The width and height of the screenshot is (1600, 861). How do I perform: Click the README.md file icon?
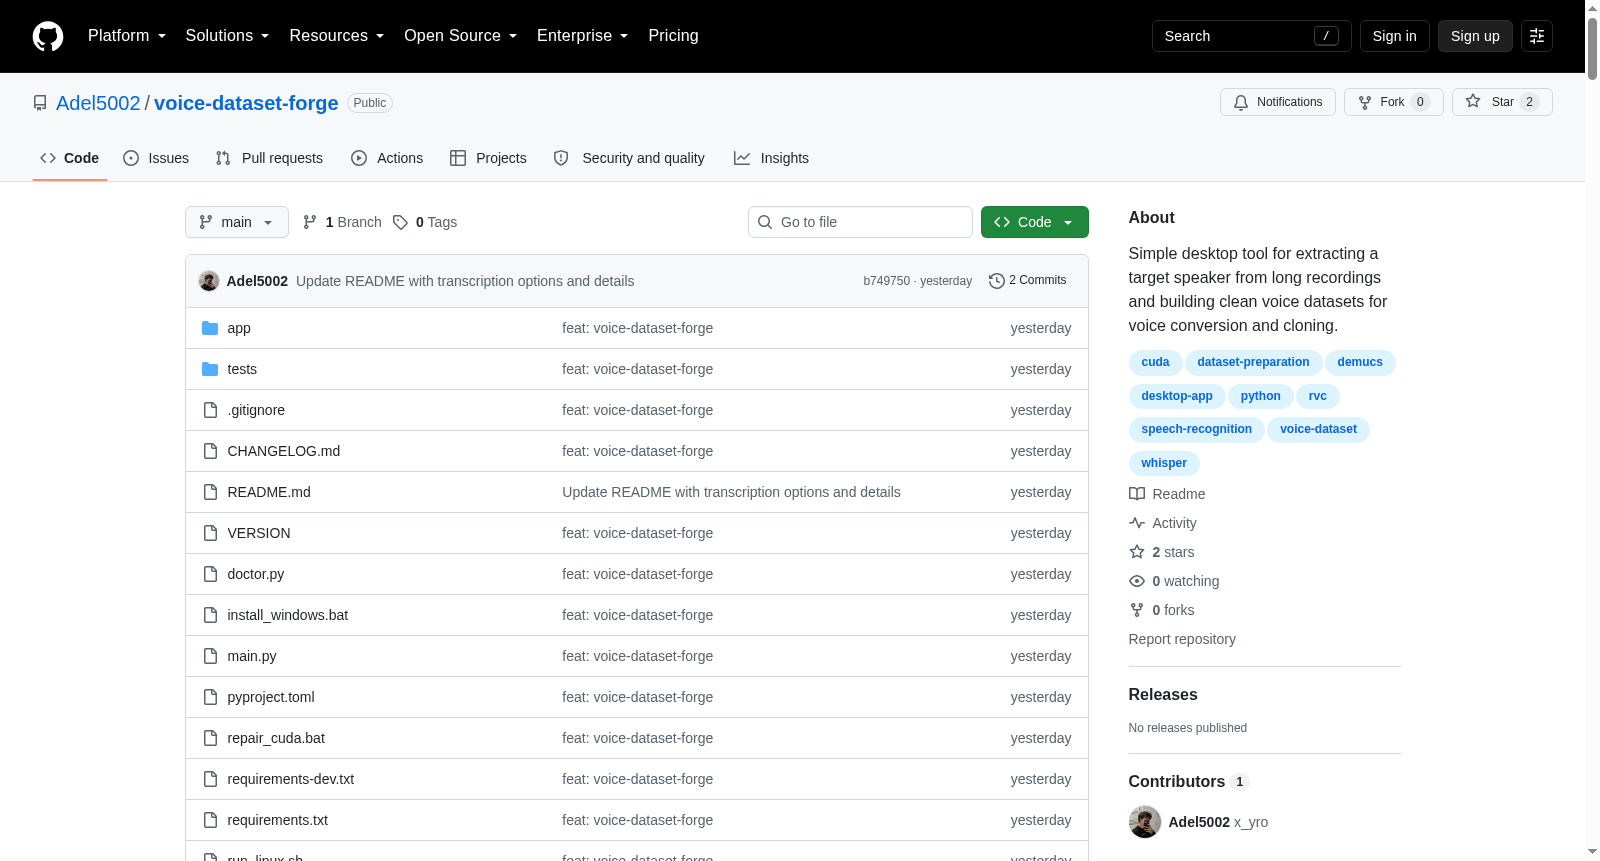click(210, 492)
